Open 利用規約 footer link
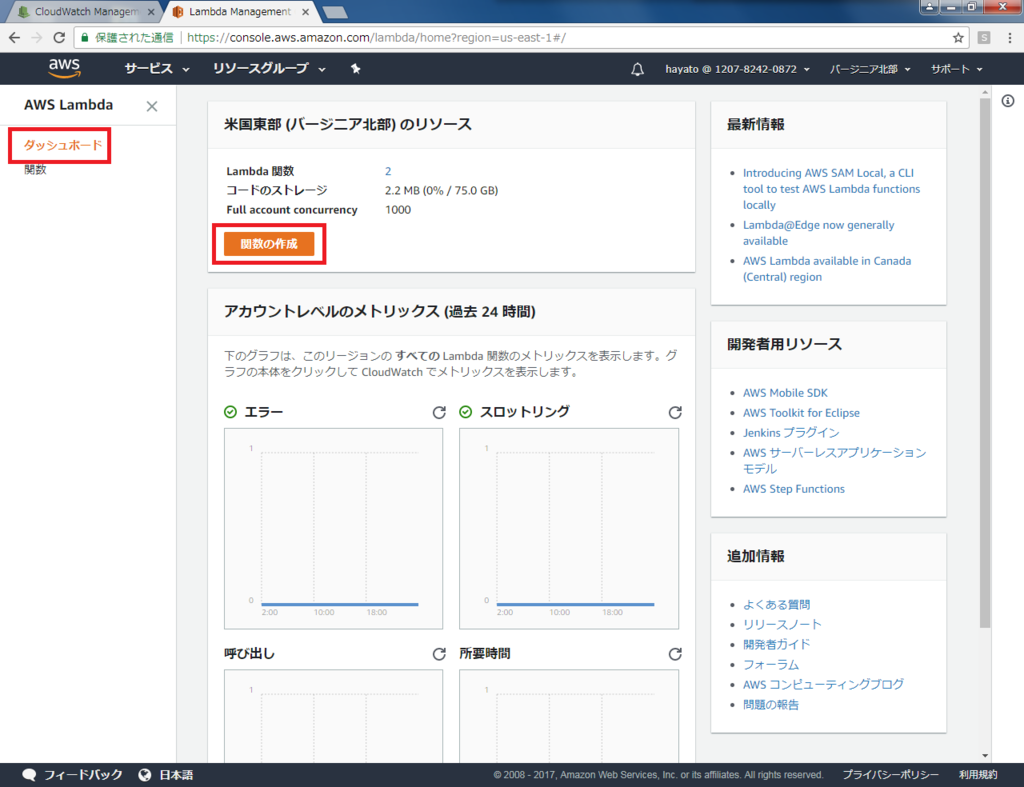This screenshot has height=787, width=1024. 978,775
